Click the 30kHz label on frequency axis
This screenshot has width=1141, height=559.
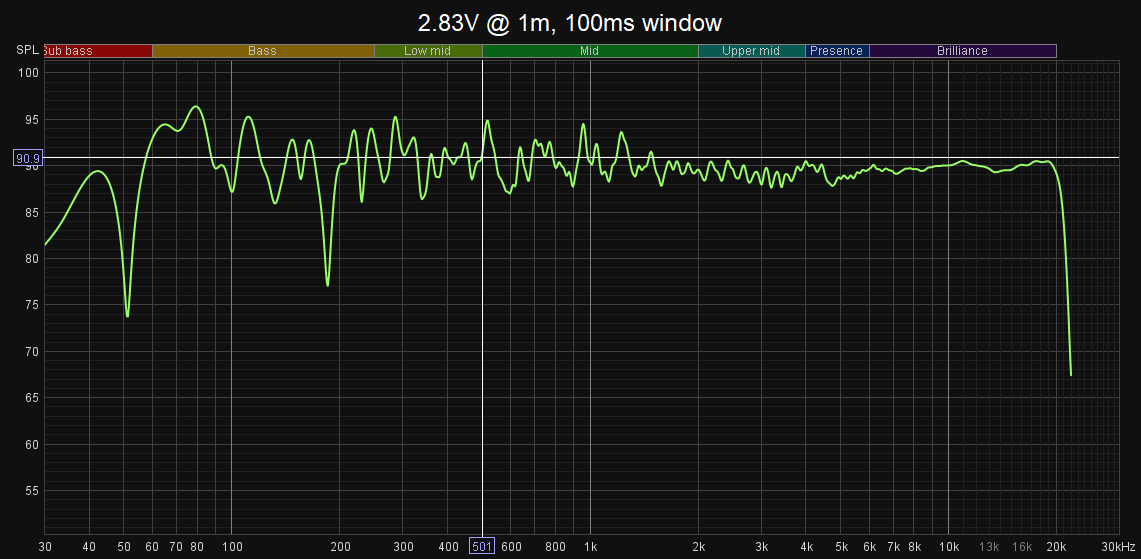[x=1118, y=547]
